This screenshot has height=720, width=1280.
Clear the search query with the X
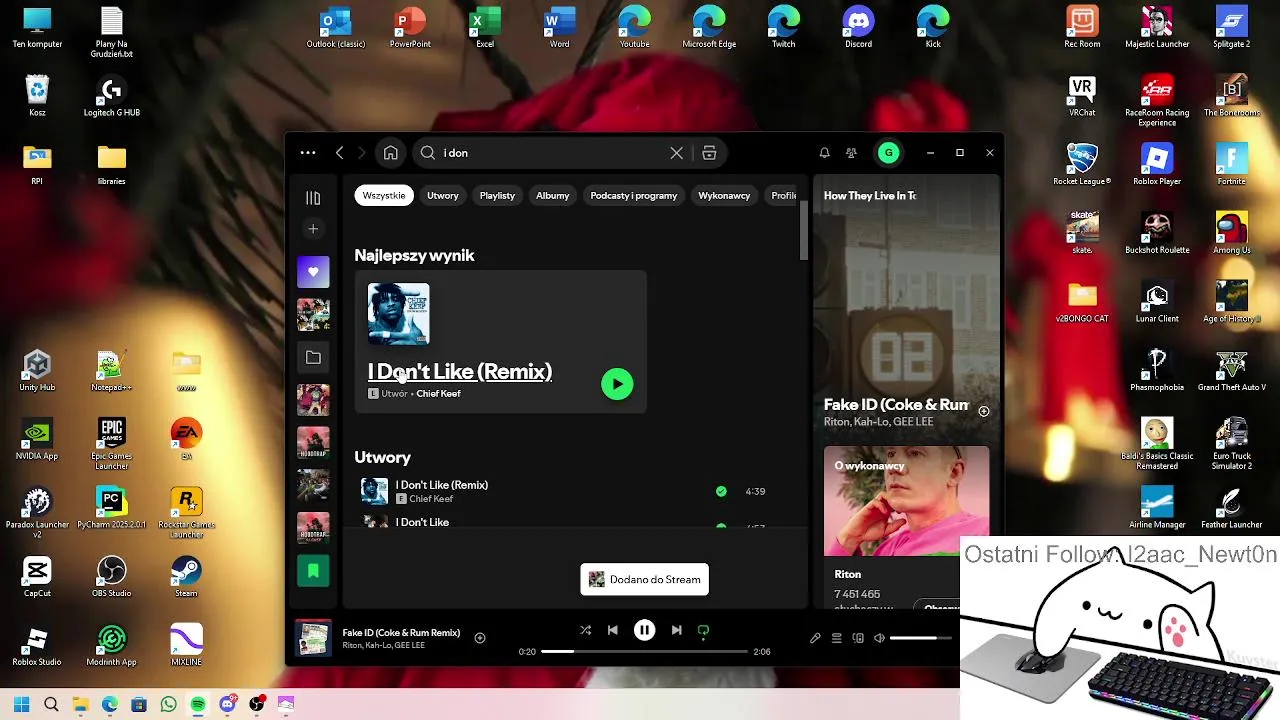click(x=677, y=153)
